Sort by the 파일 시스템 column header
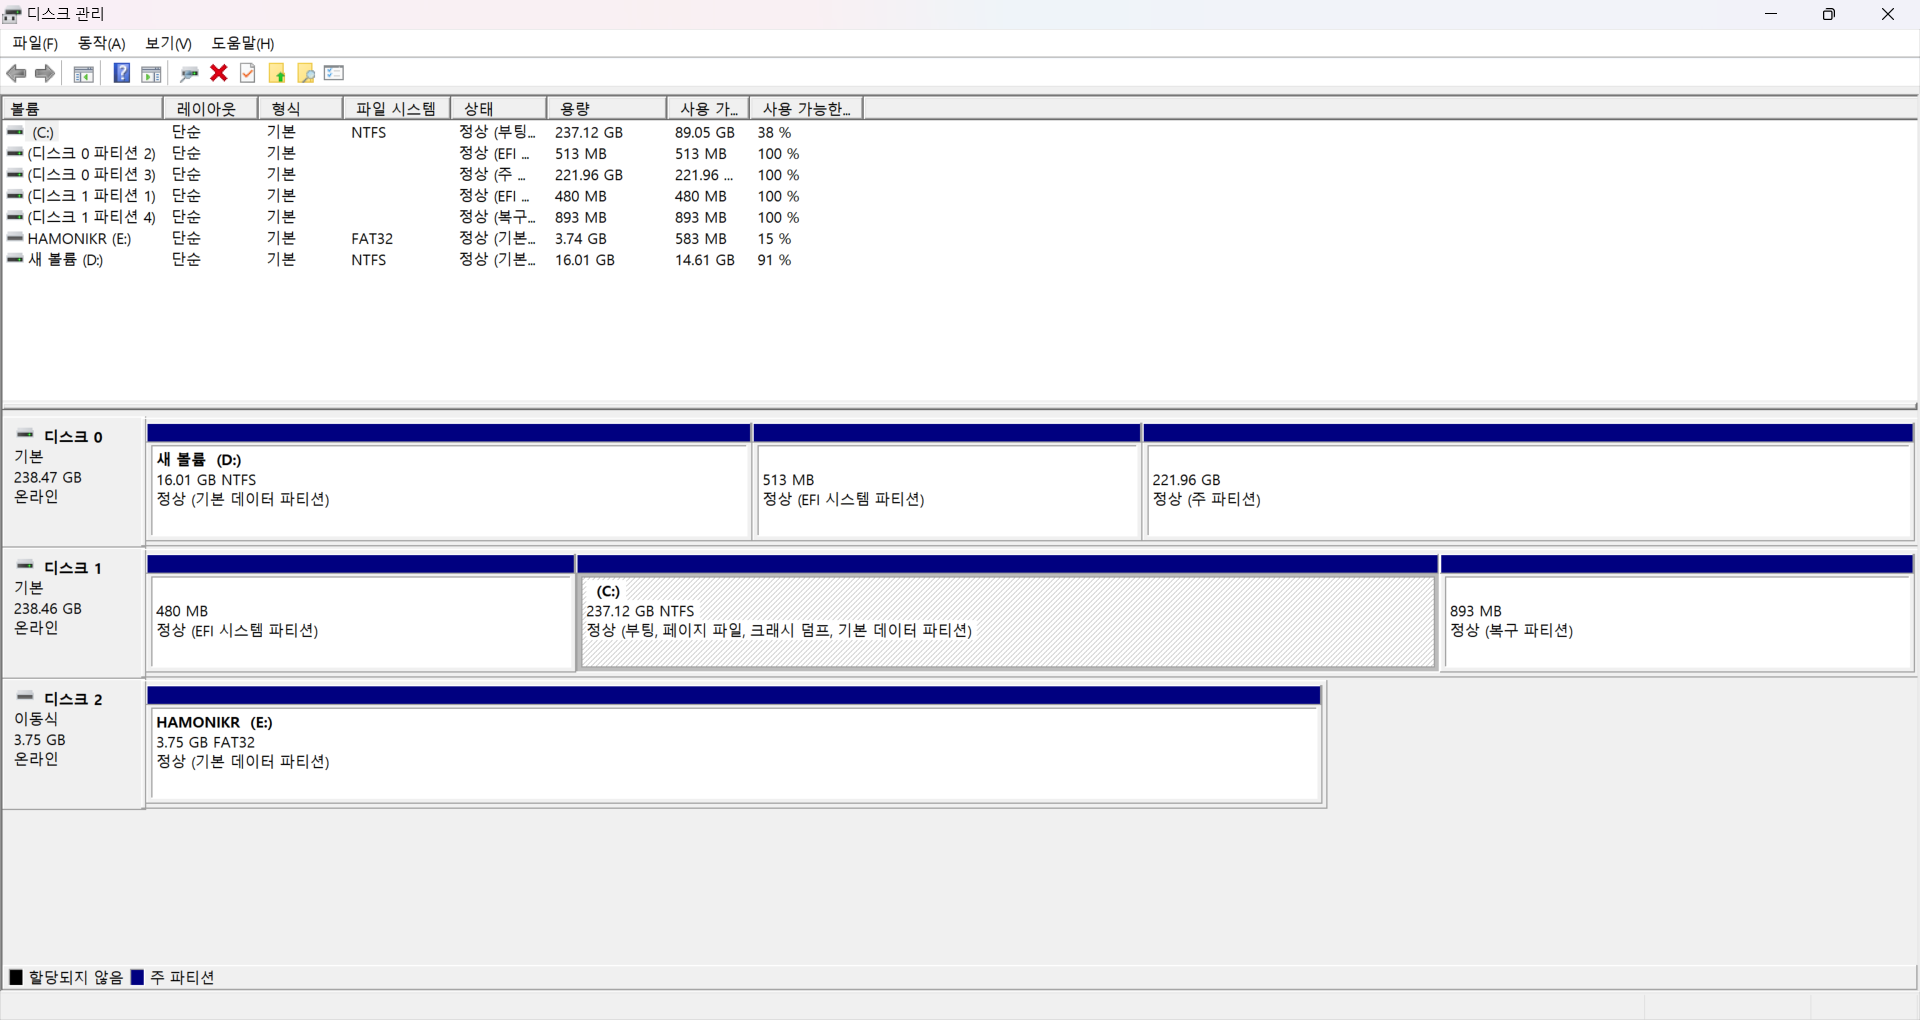Screen dimensions: 1920x1020 pyautogui.click(x=396, y=108)
